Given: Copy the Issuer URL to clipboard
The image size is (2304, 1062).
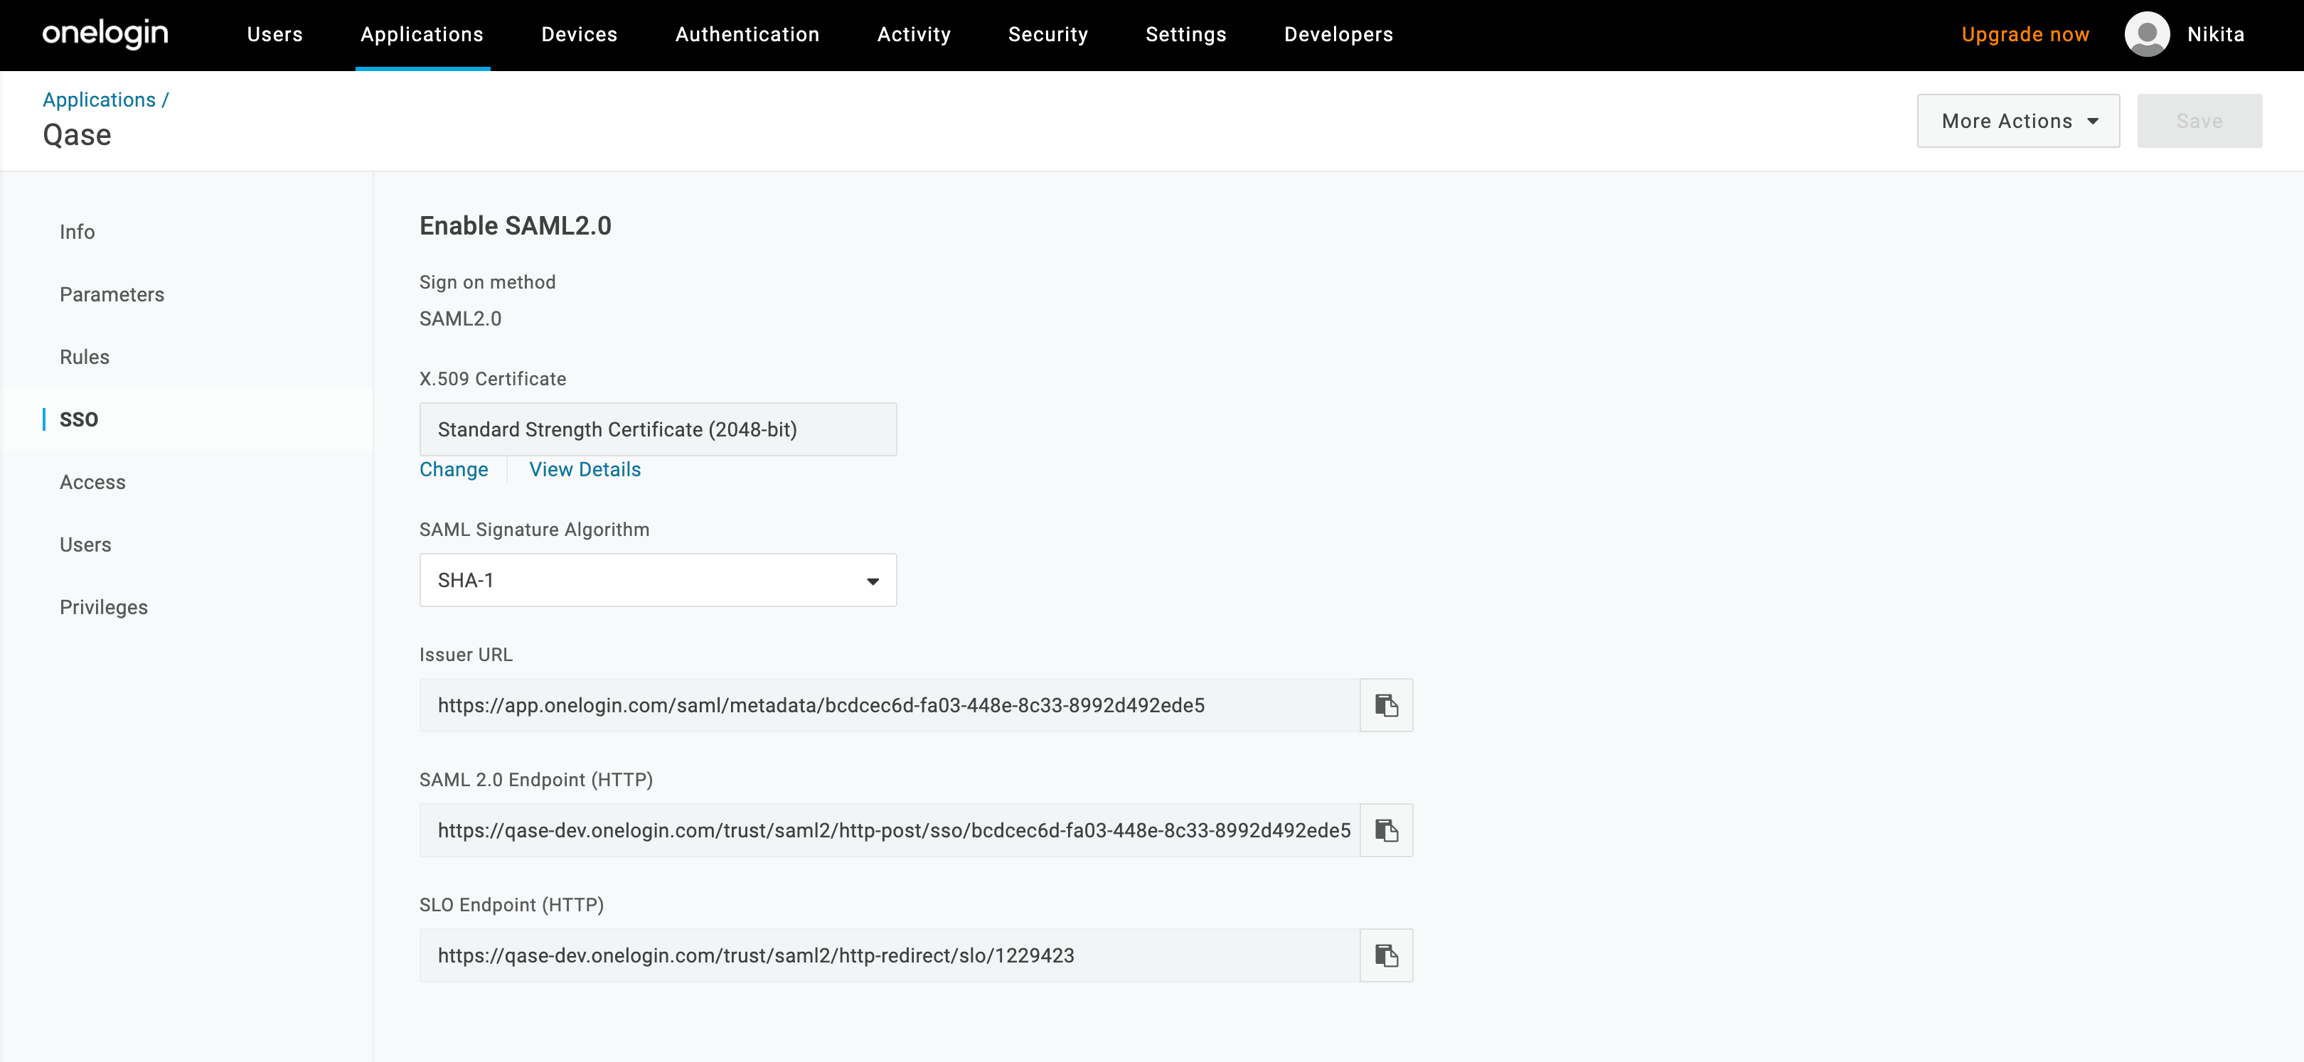Looking at the screenshot, I should coord(1386,705).
